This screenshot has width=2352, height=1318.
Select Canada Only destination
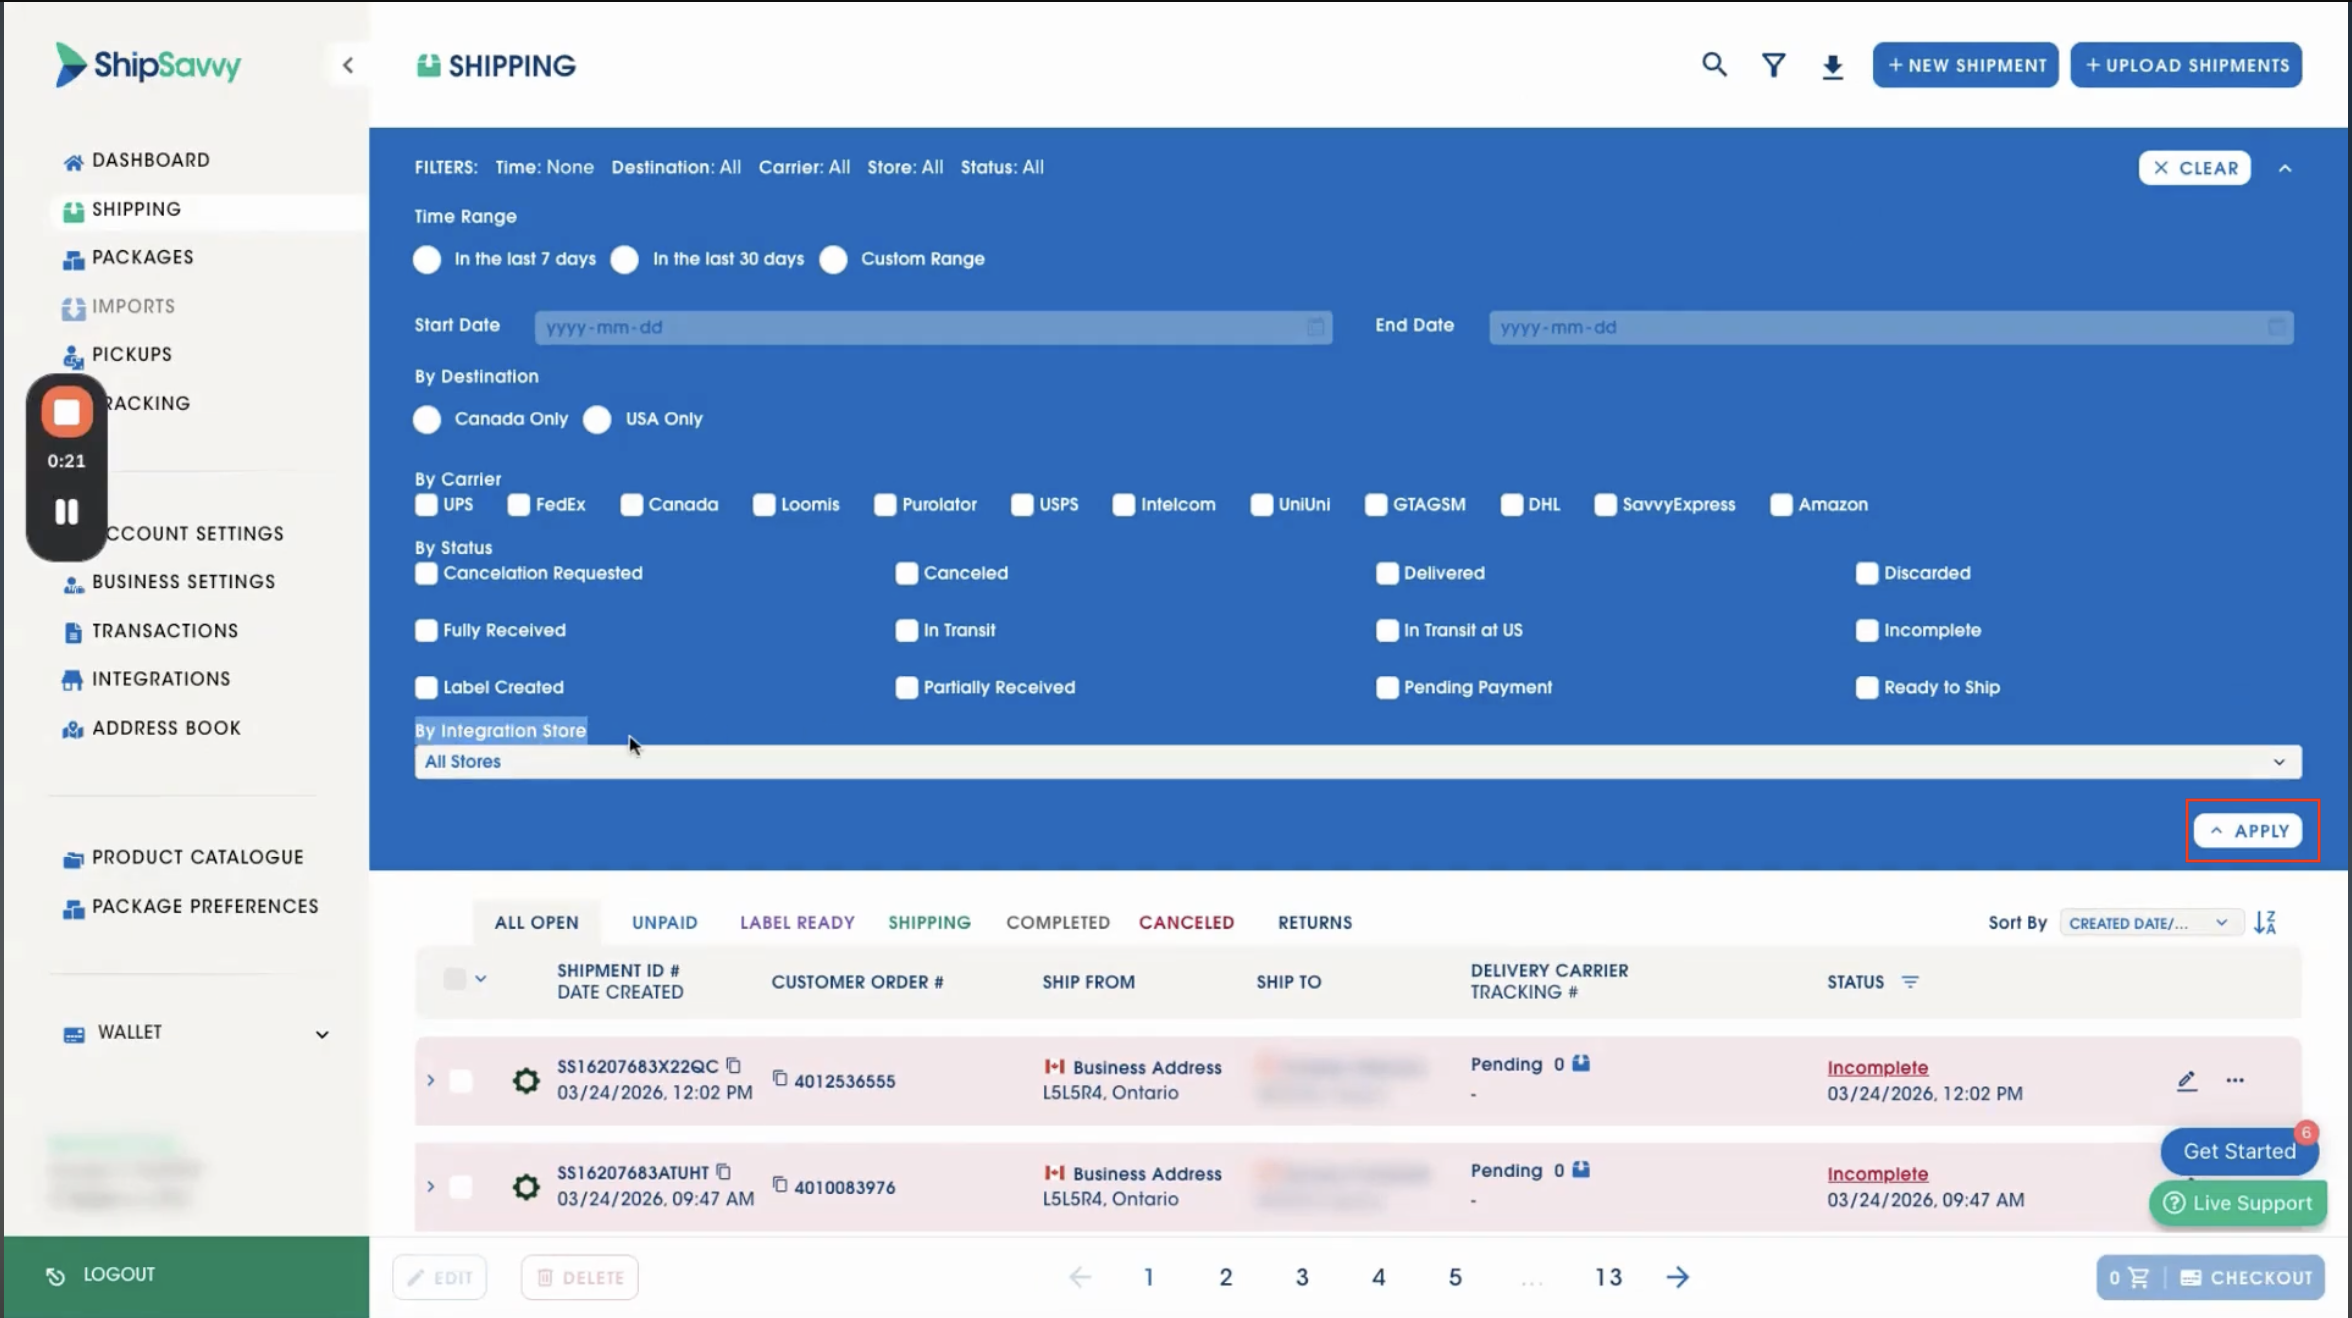(427, 419)
